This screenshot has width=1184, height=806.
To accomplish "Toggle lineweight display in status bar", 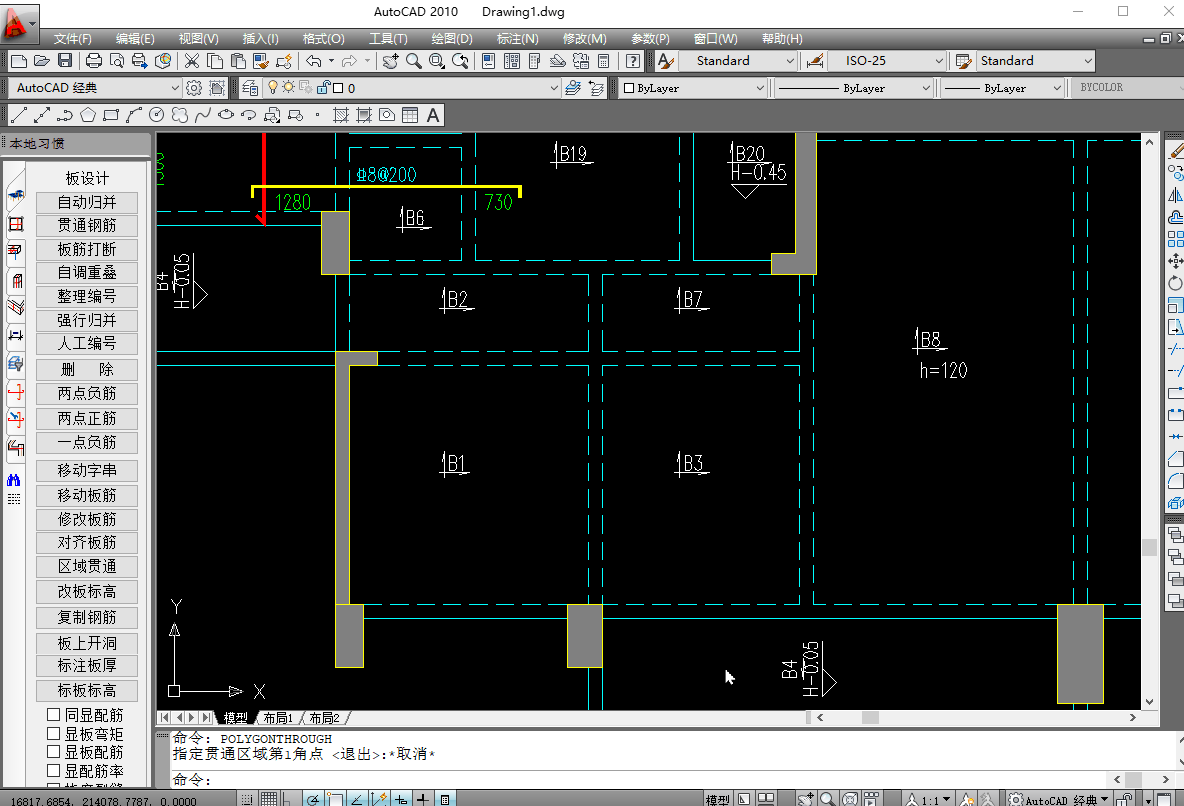I will [423, 798].
